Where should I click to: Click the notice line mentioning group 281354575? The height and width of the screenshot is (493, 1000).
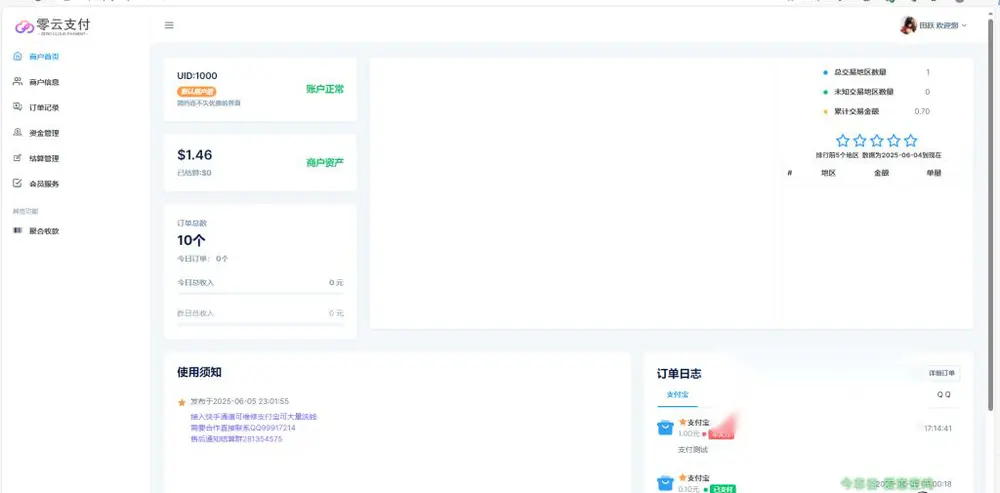coord(236,439)
